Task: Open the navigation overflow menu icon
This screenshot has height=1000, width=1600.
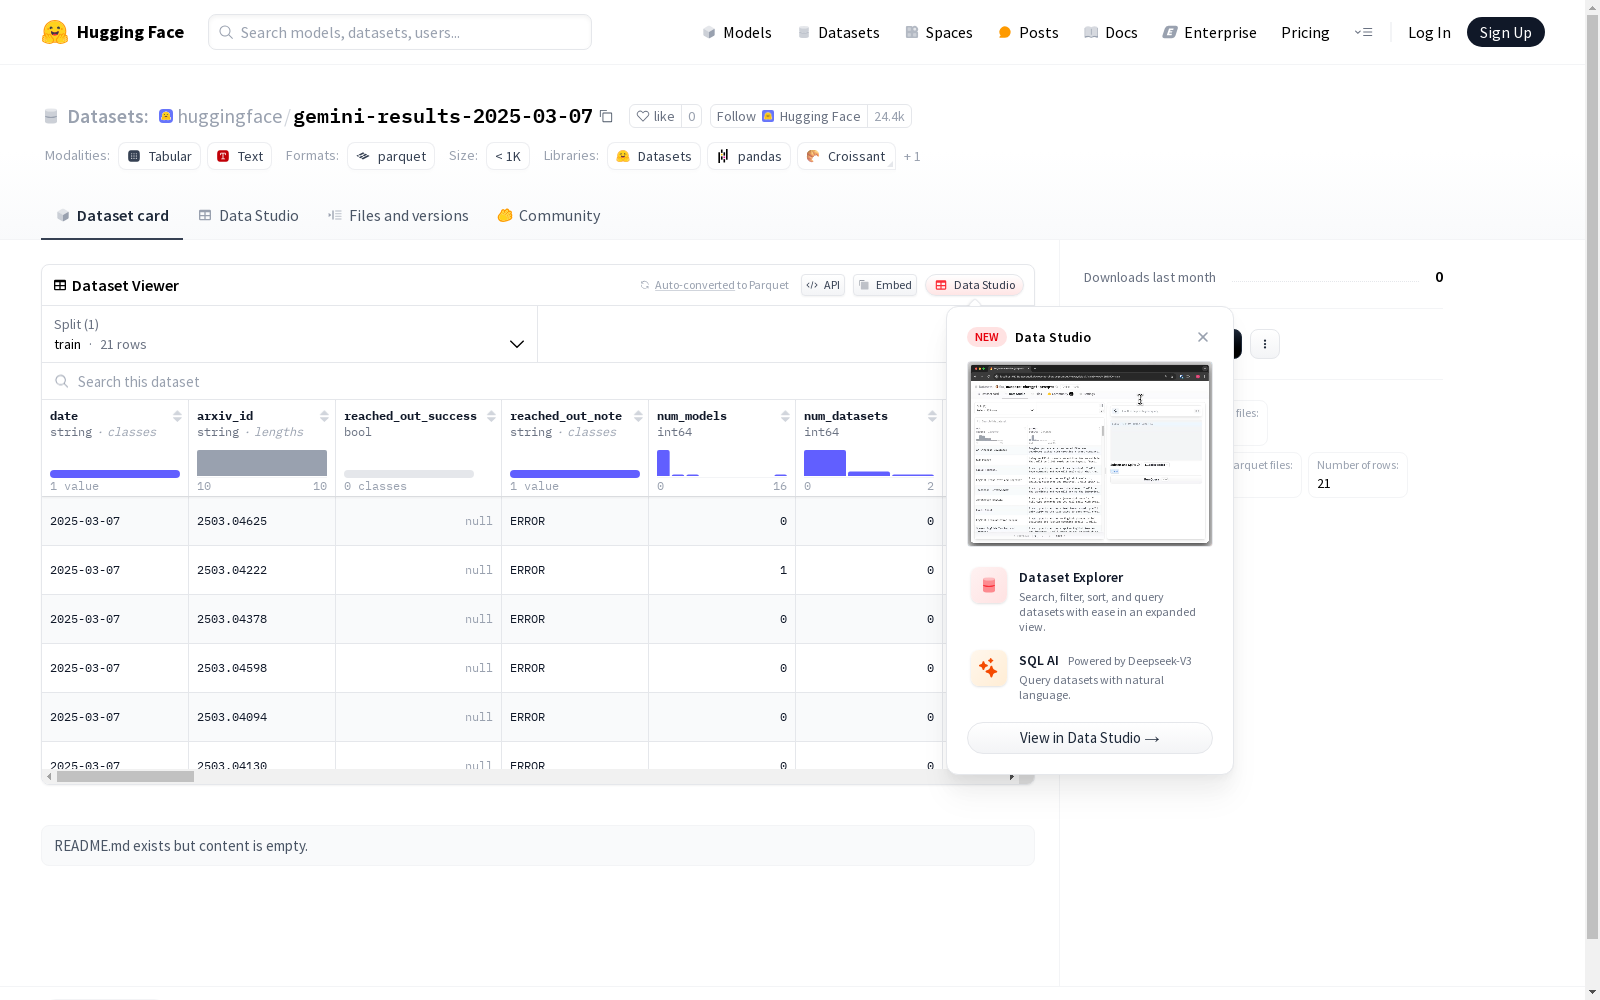Action: [1363, 32]
